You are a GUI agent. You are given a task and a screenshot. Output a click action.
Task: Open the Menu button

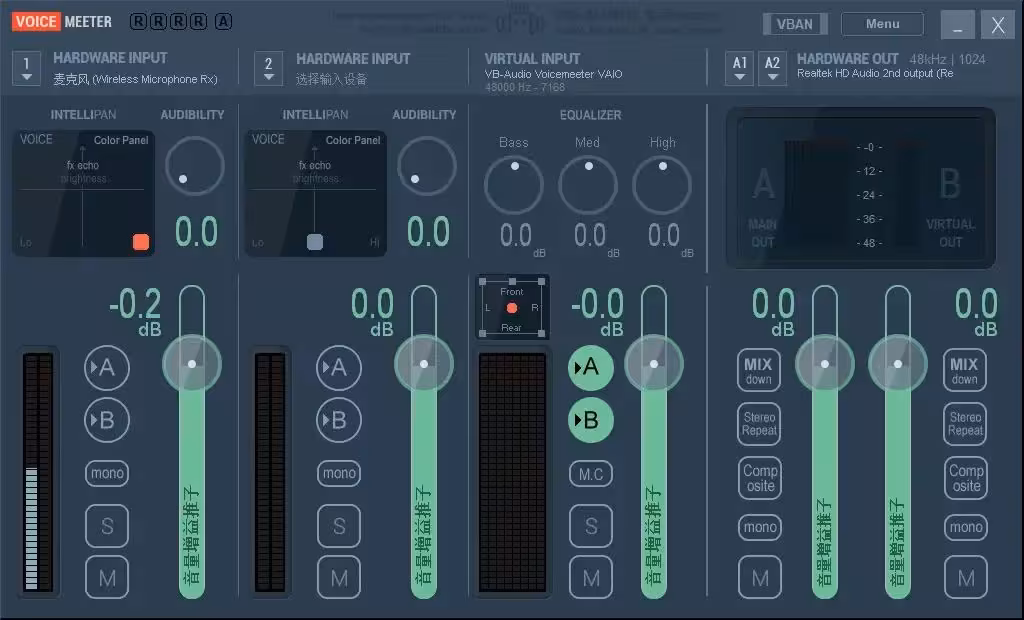coord(882,24)
